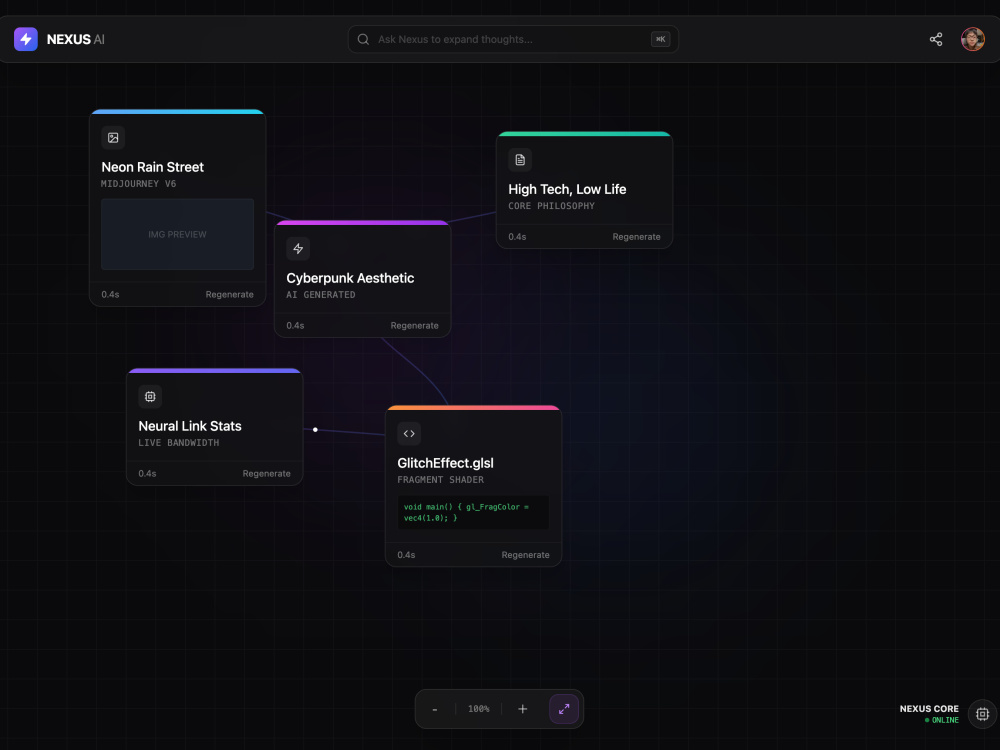Regenerate the GlitchEffect.glsl node
Screen dimensions: 1000x750
coord(525,555)
